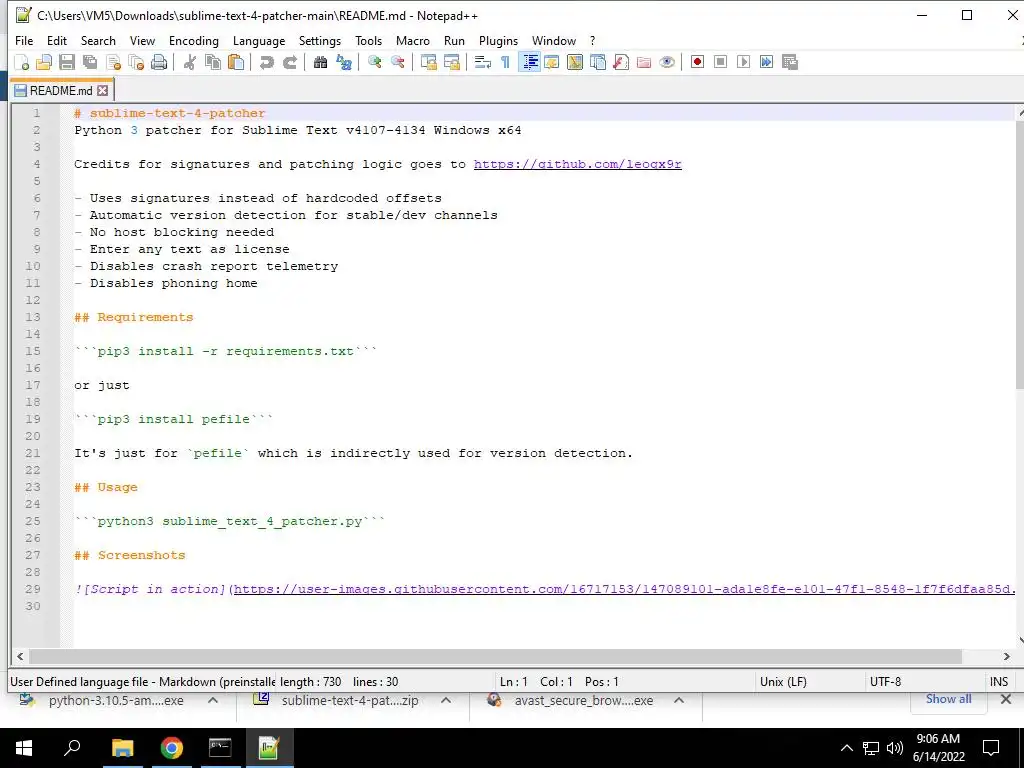Open the Edit menu
The height and width of the screenshot is (768, 1024).
[x=57, y=40]
